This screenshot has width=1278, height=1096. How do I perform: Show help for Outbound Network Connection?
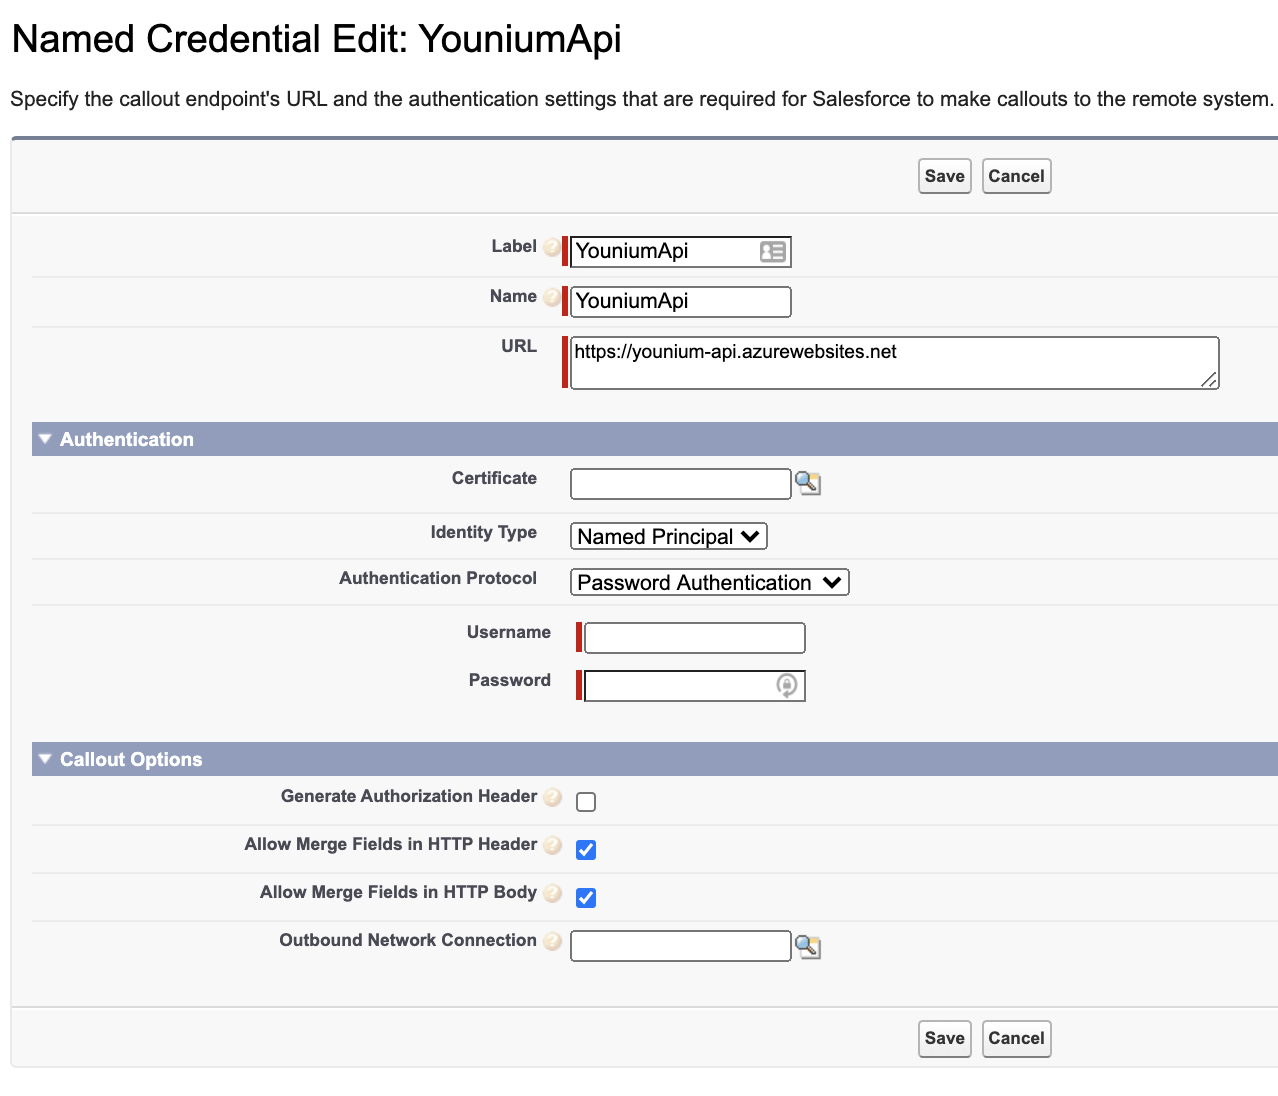click(x=552, y=941)
